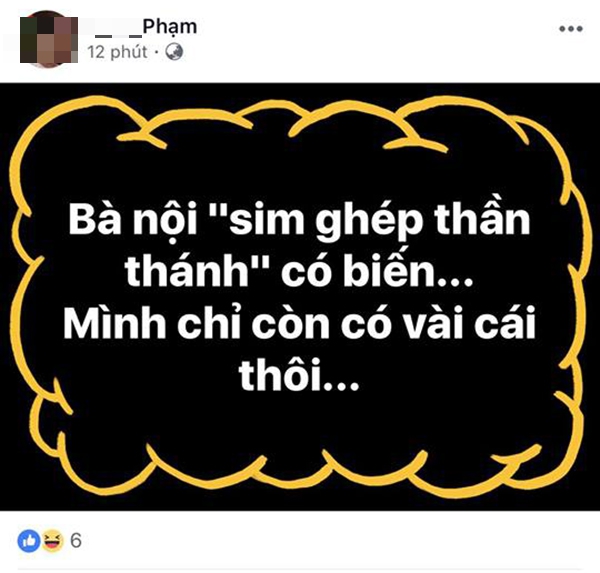Click the word "thôi..." in the post

[299, 374]
